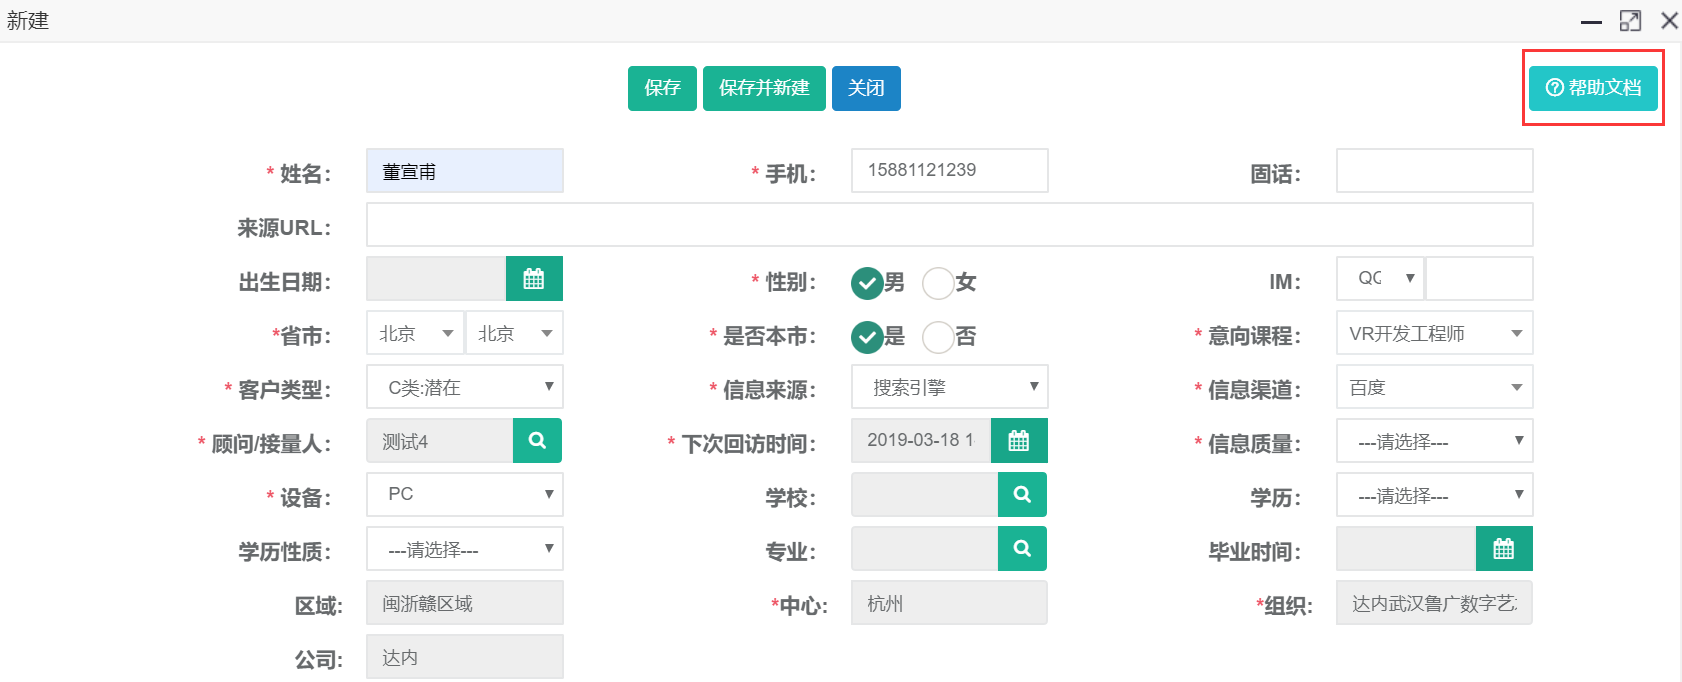The width and height of the screenshot is (1682, 682).
Task: Expand the 意向课程 course dropdown
Action: (1434, 334)
